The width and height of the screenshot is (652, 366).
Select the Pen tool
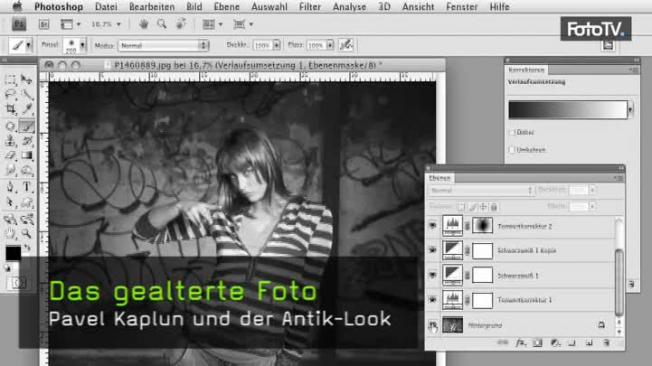tap(10, 187)
